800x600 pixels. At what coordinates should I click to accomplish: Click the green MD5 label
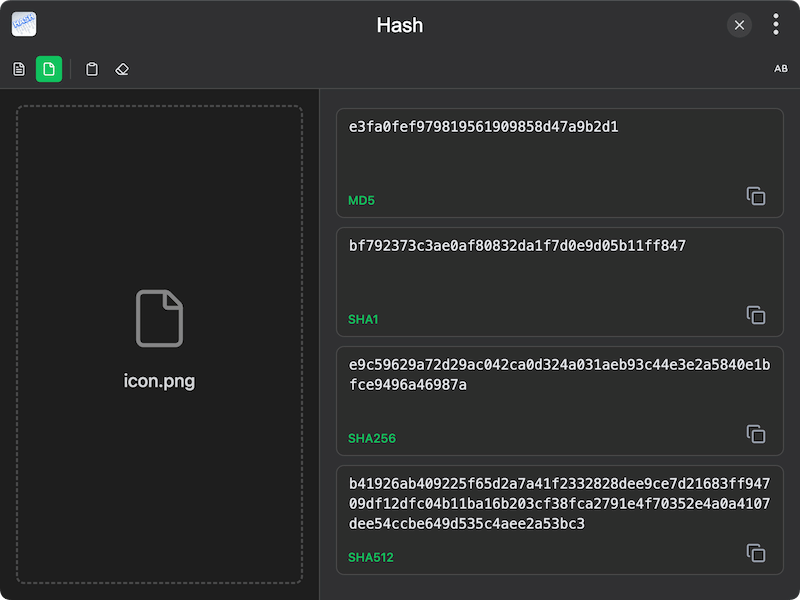click(361, 201)
